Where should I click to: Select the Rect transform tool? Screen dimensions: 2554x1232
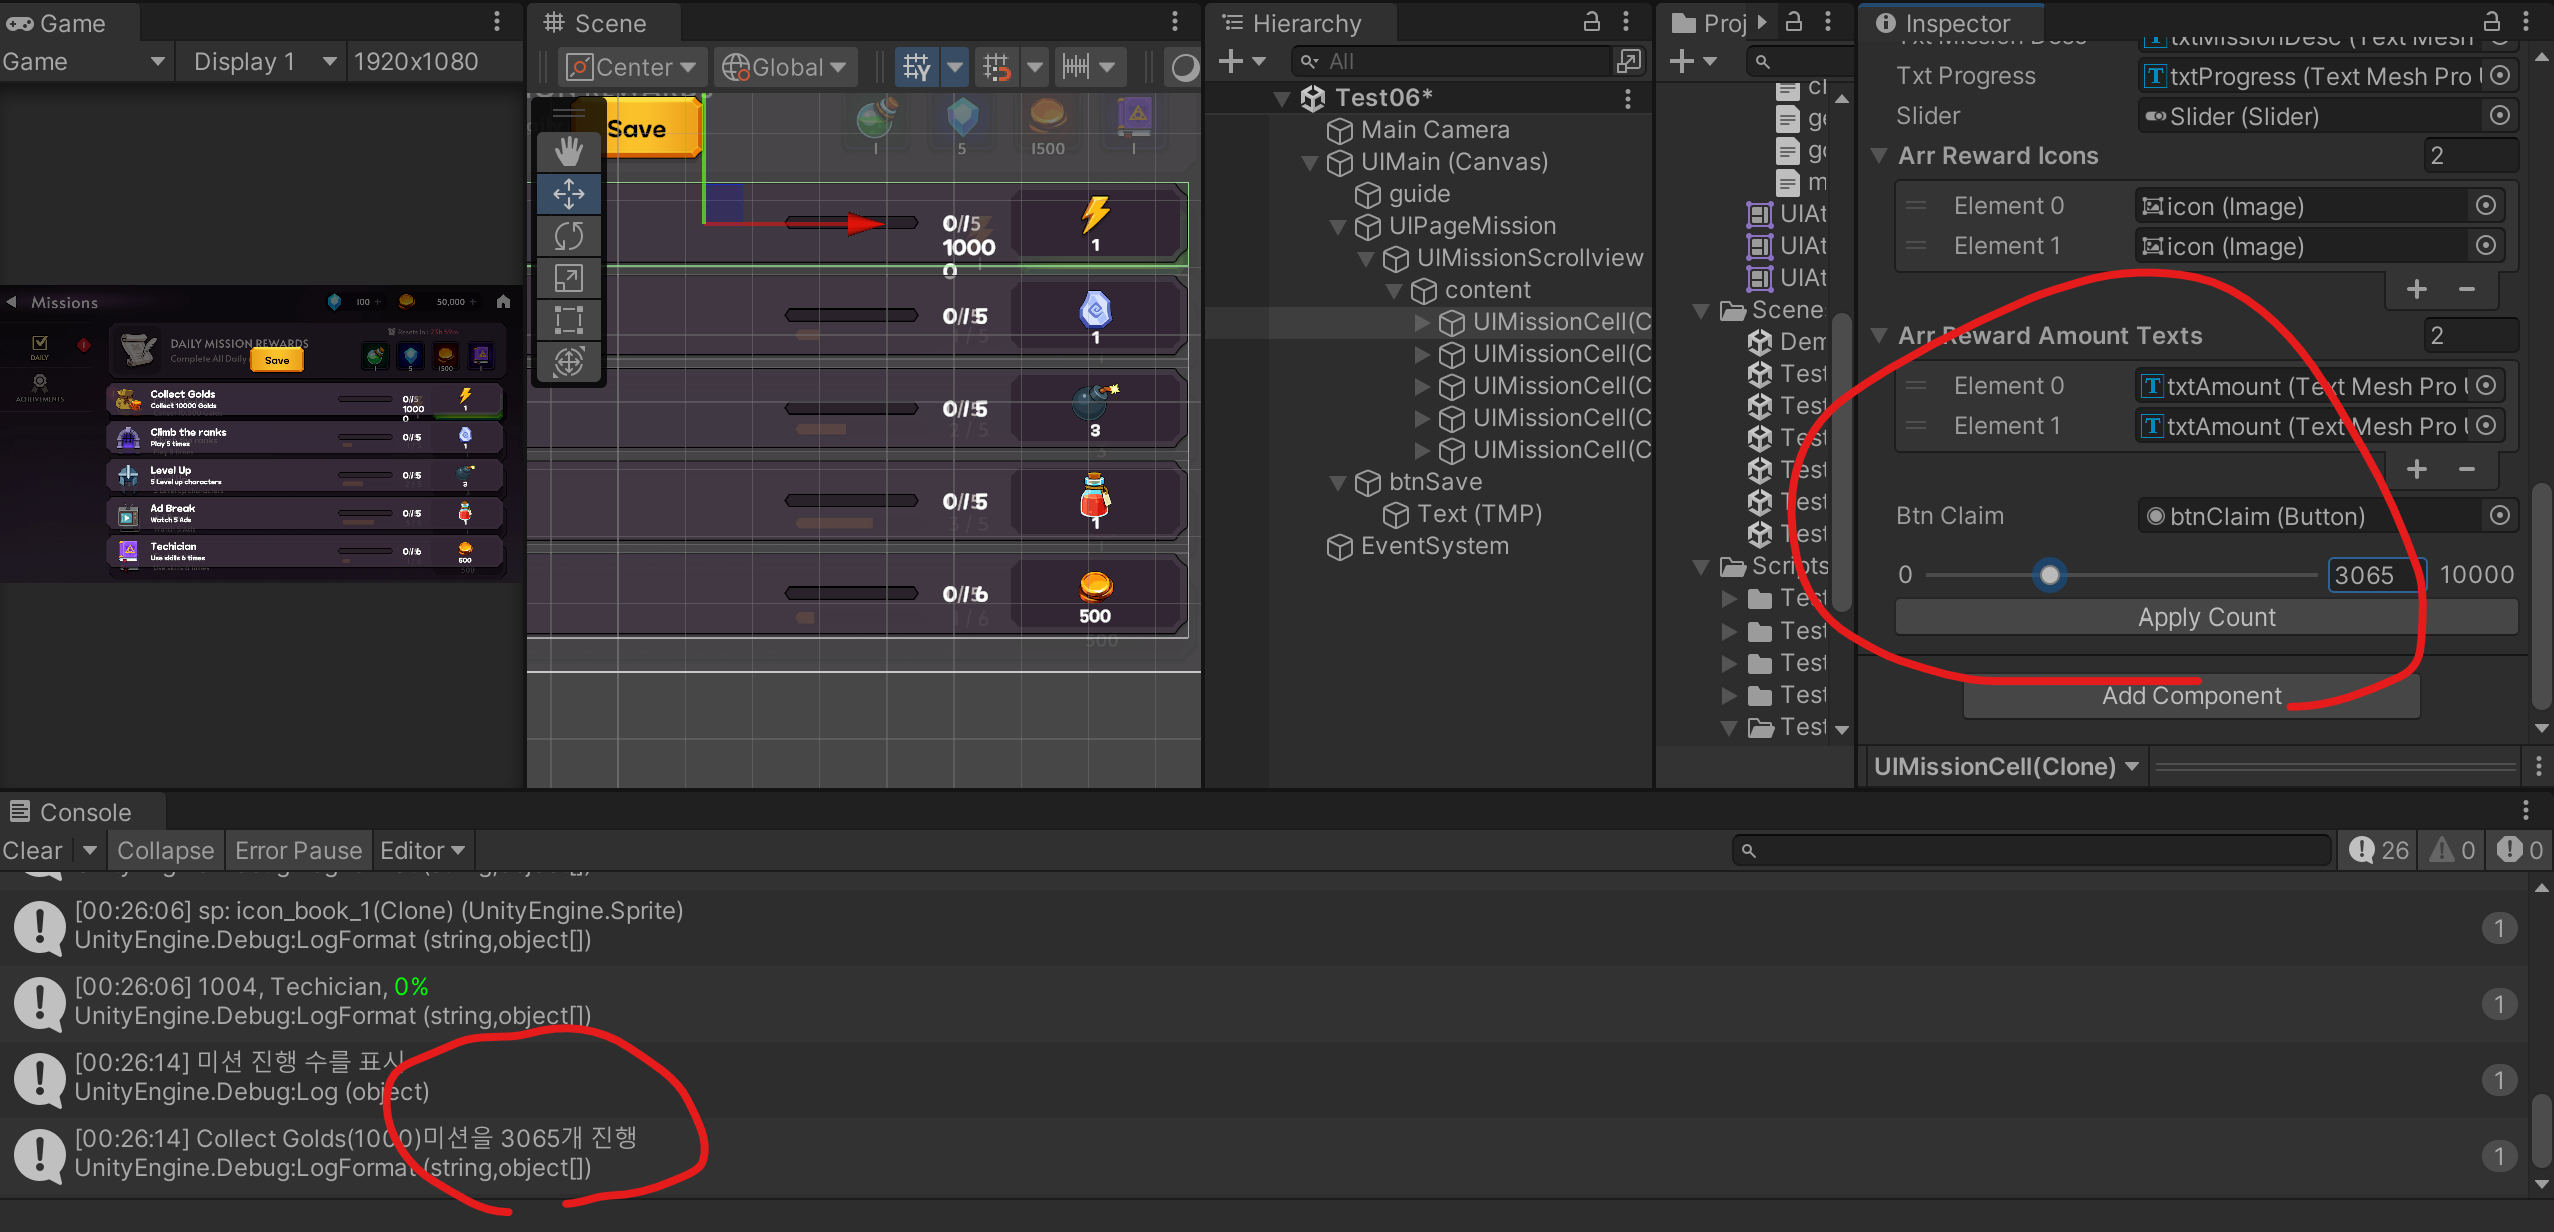[x=568, y=320]
